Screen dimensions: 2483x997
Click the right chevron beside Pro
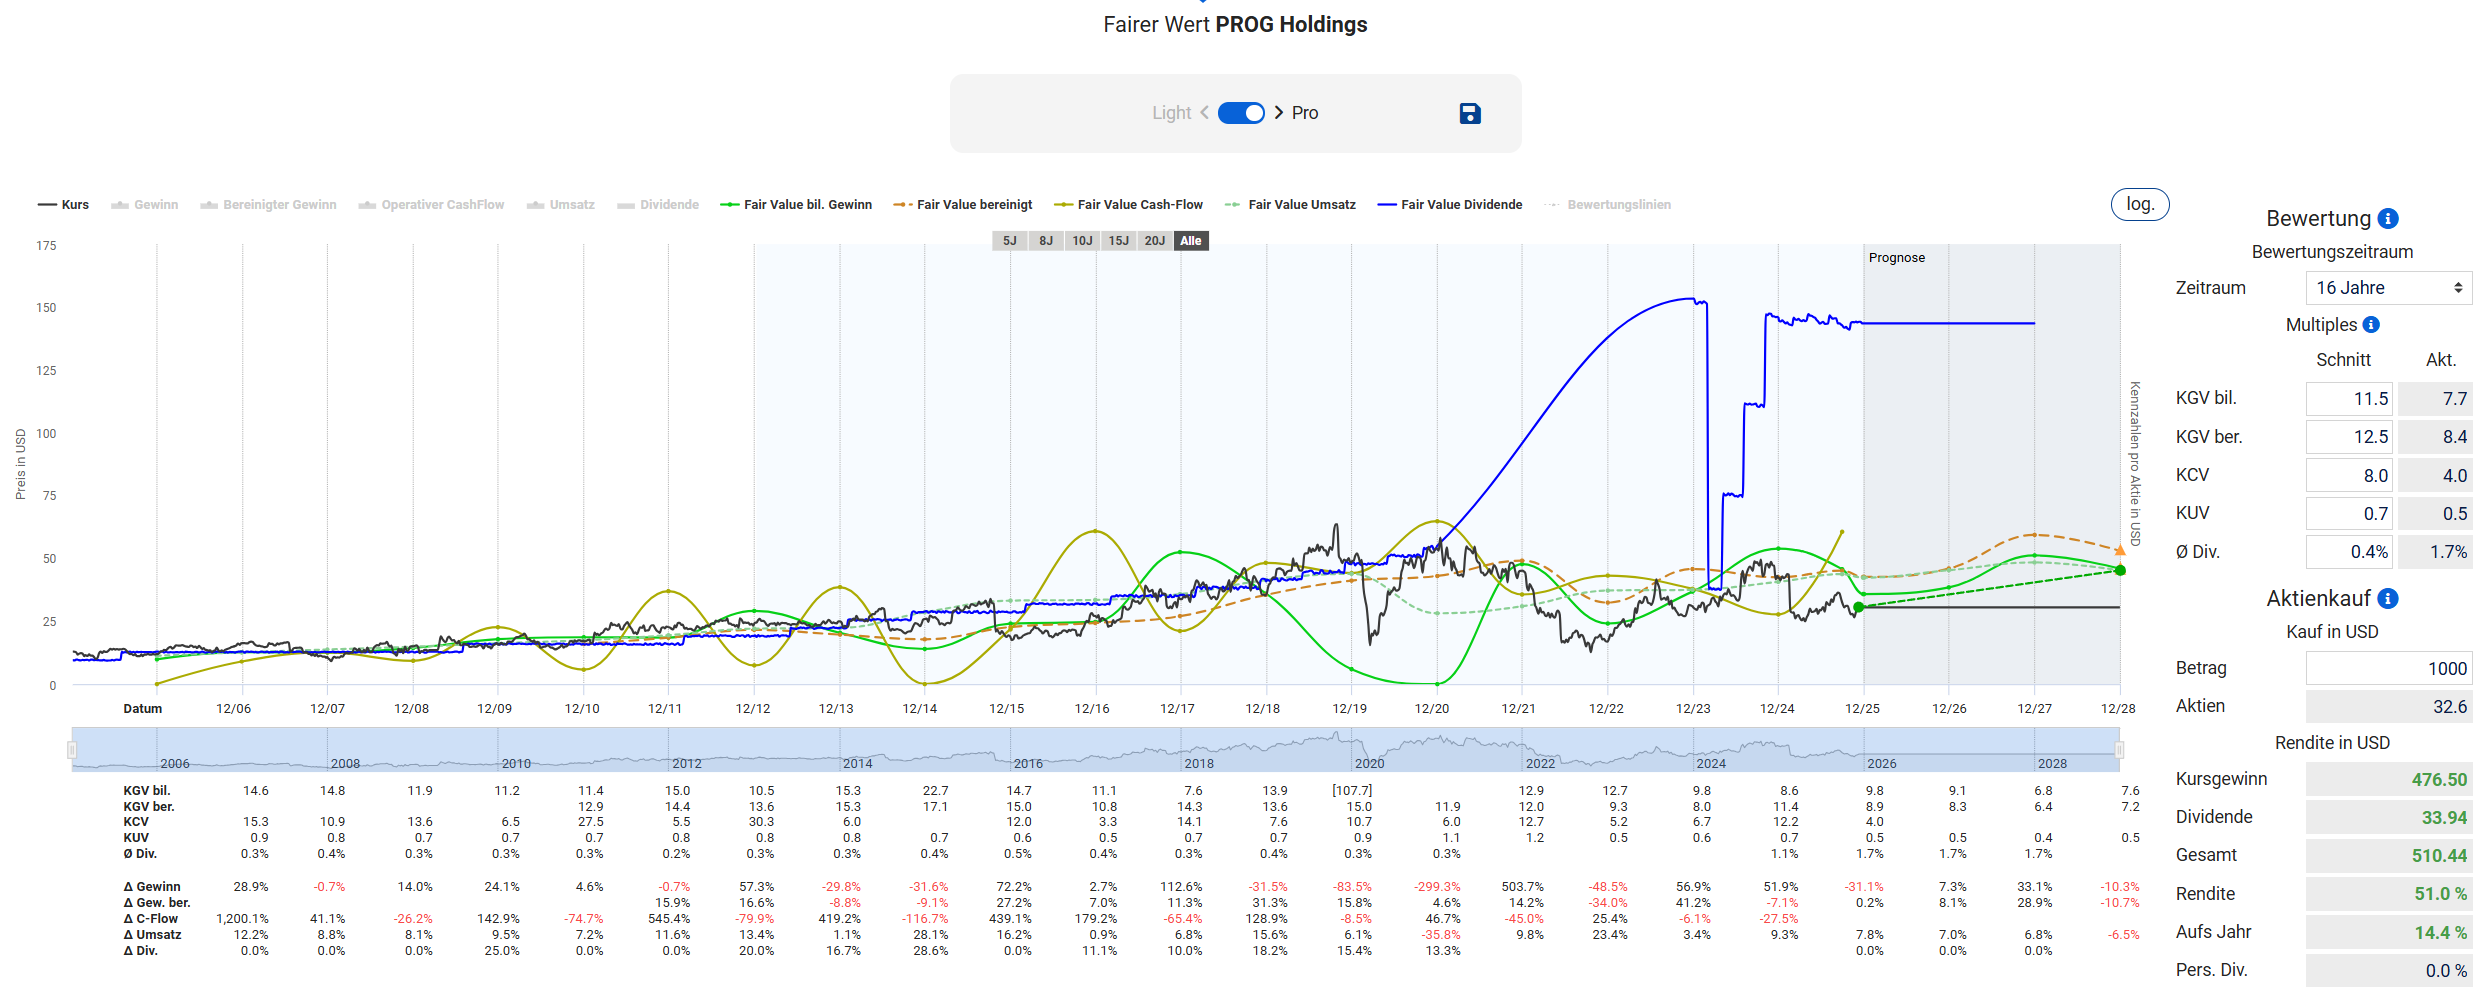1279,113
